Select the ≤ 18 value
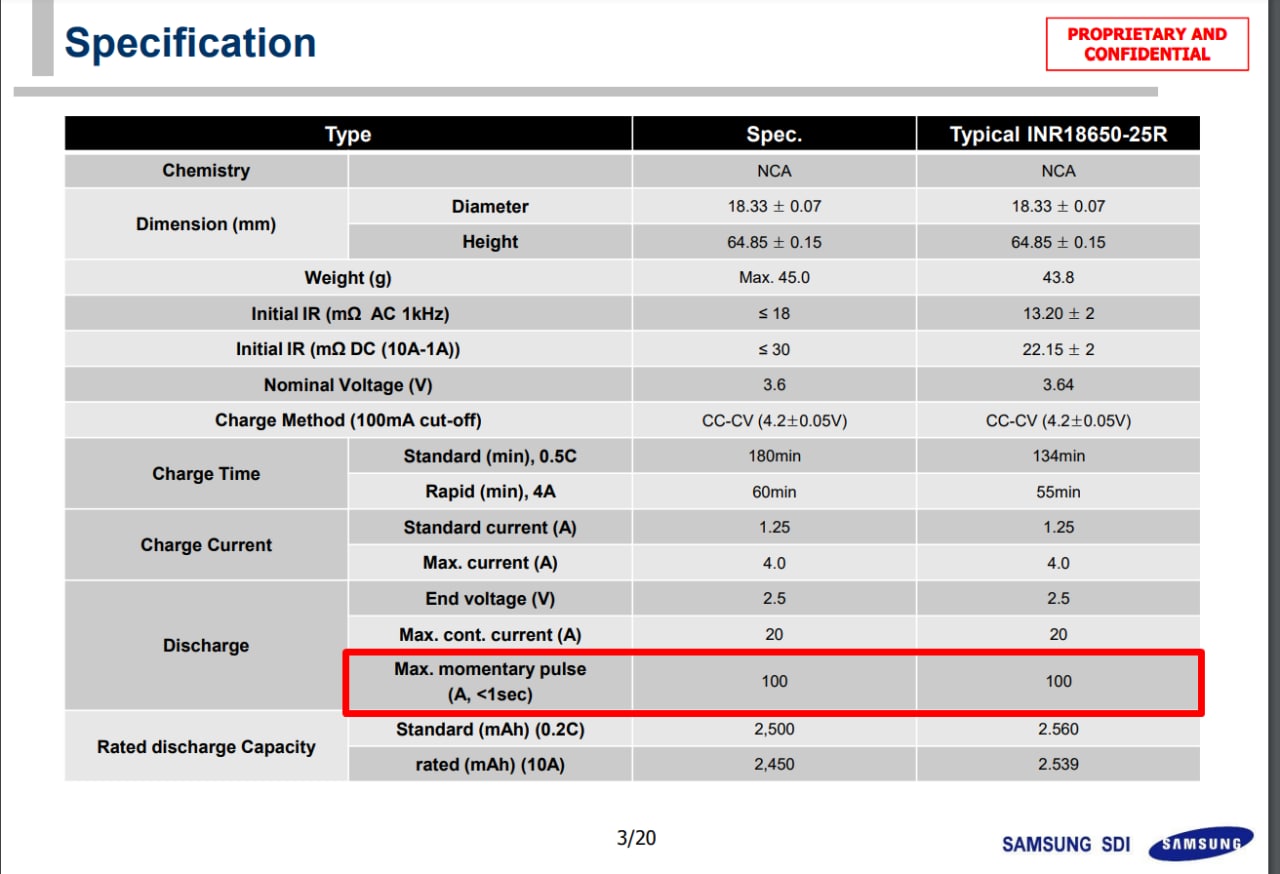 [x=774, y=314]
